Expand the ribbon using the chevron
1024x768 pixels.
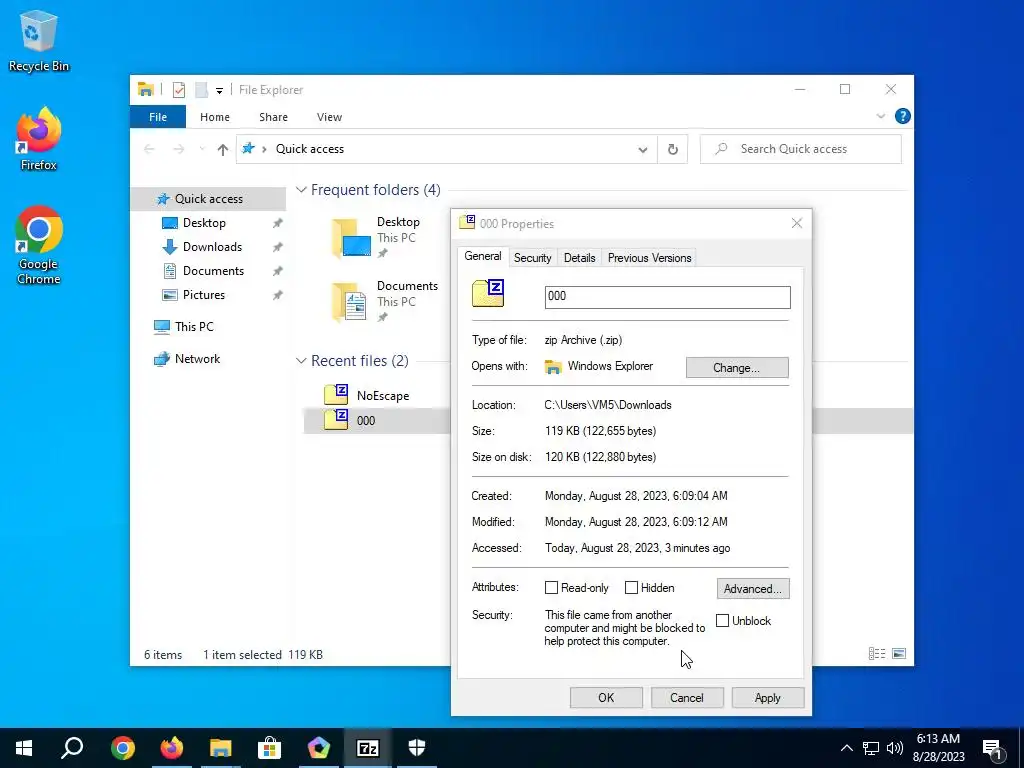click(x=880, y=116)
